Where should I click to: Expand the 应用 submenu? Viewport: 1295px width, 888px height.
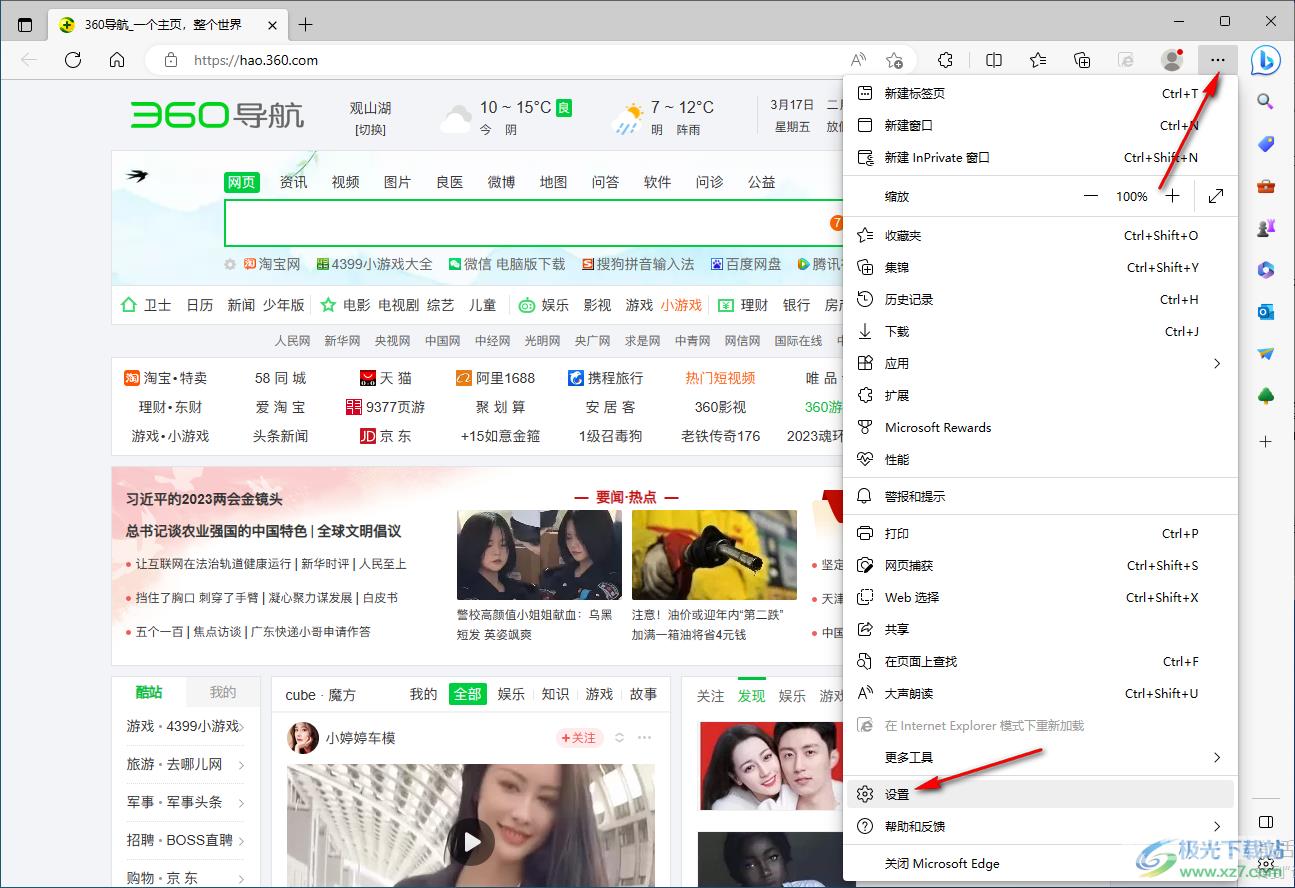pyautogui.click(x=1040, y=363)
